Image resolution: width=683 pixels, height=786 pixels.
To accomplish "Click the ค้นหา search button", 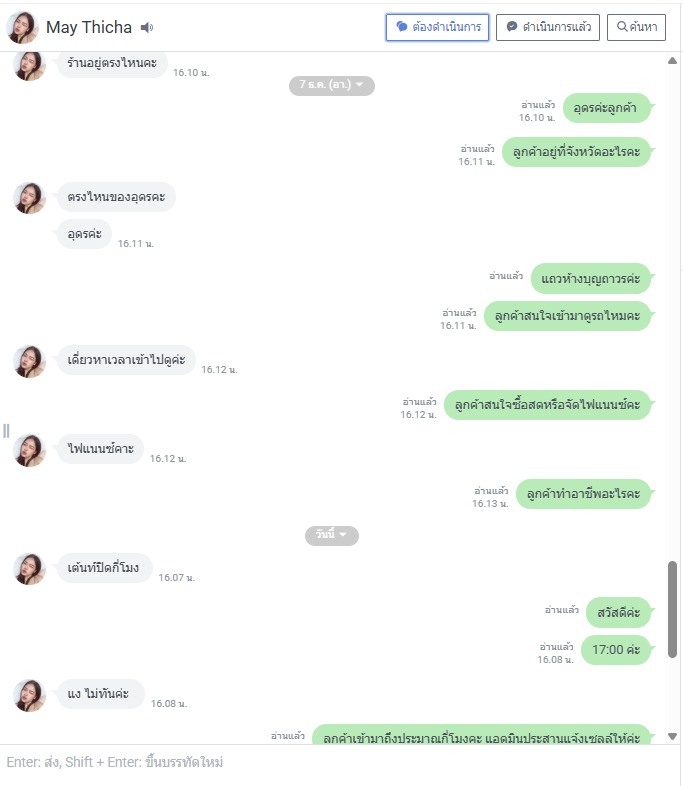I will pos(636,27).
